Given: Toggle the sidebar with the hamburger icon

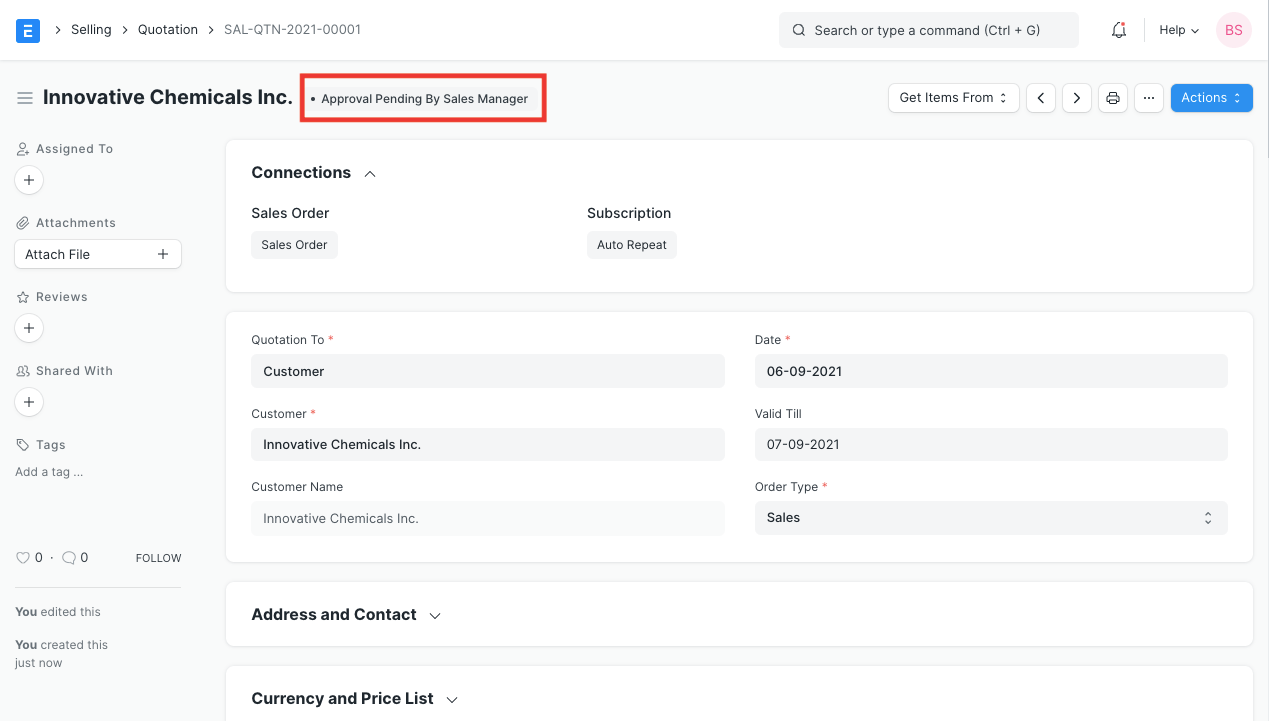Looking at the screenshot, I should (25, 97).
